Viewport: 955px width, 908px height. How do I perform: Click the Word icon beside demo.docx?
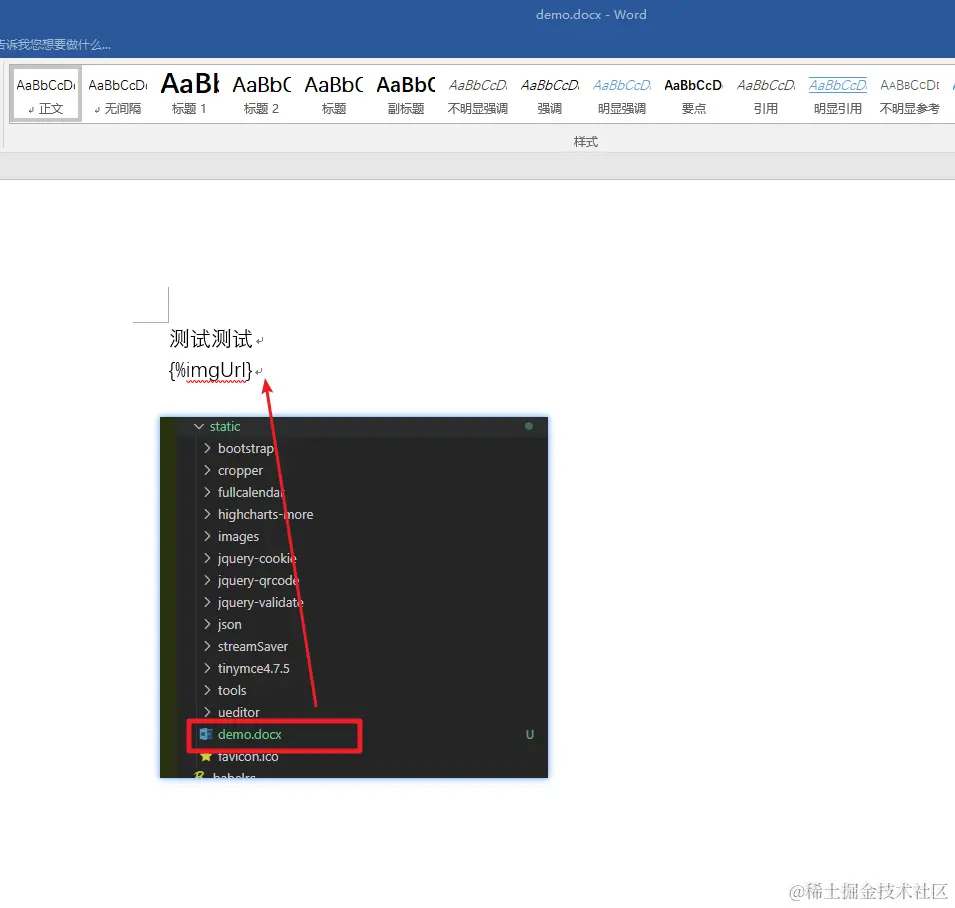(206, 734)
